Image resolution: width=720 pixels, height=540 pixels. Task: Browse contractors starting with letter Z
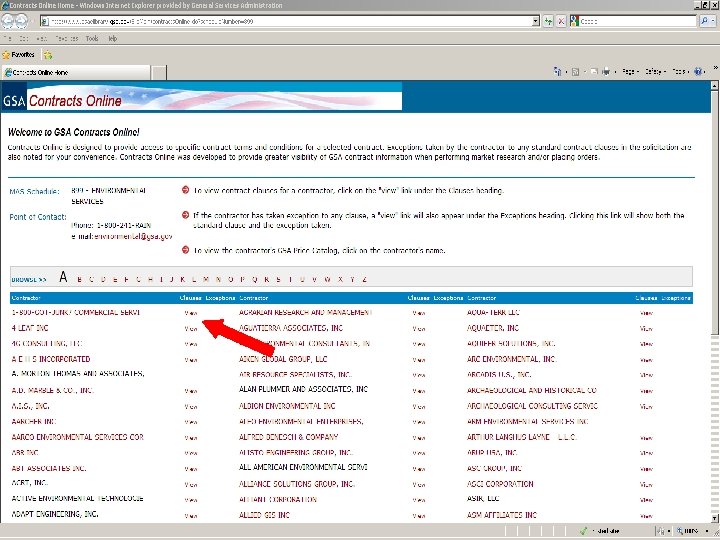click(x=365, y=279)
